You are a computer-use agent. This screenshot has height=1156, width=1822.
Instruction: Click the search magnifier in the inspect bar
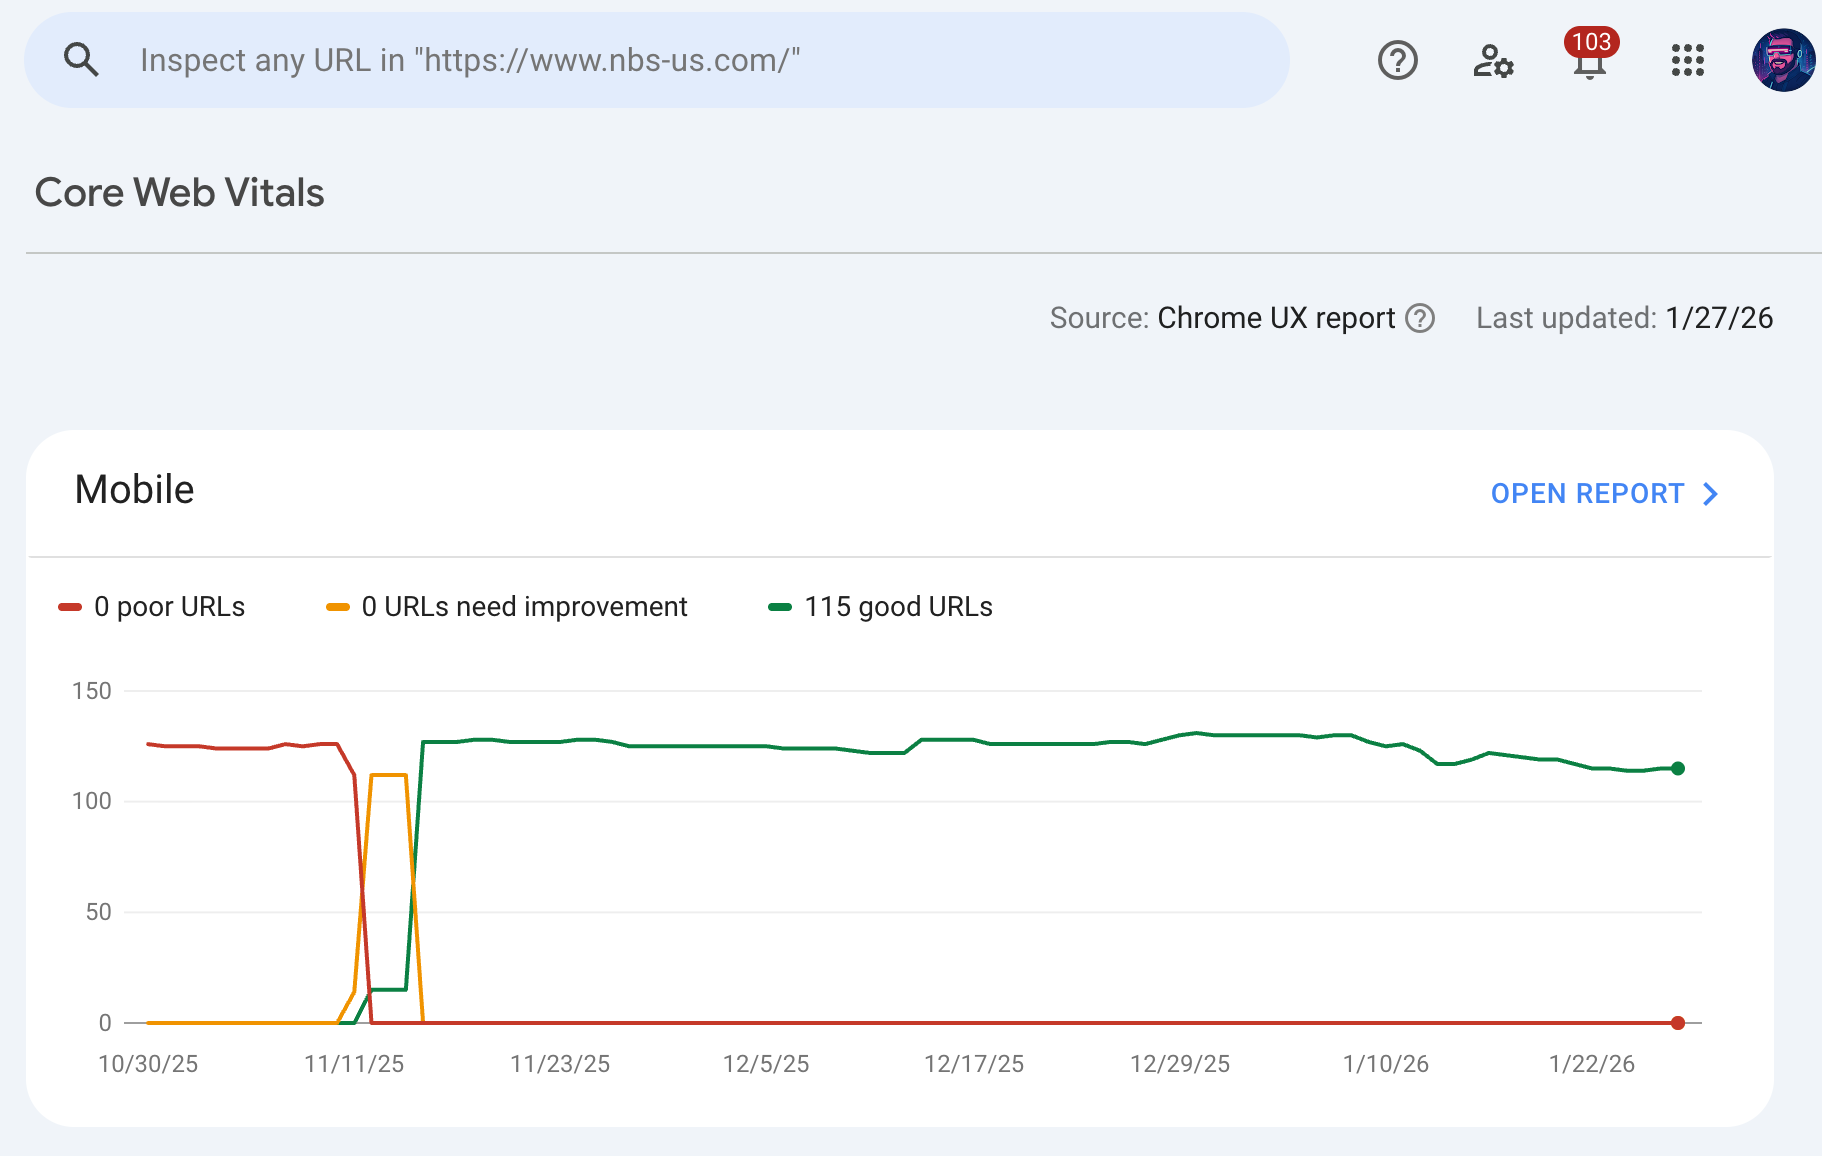[x=82, y=59]
